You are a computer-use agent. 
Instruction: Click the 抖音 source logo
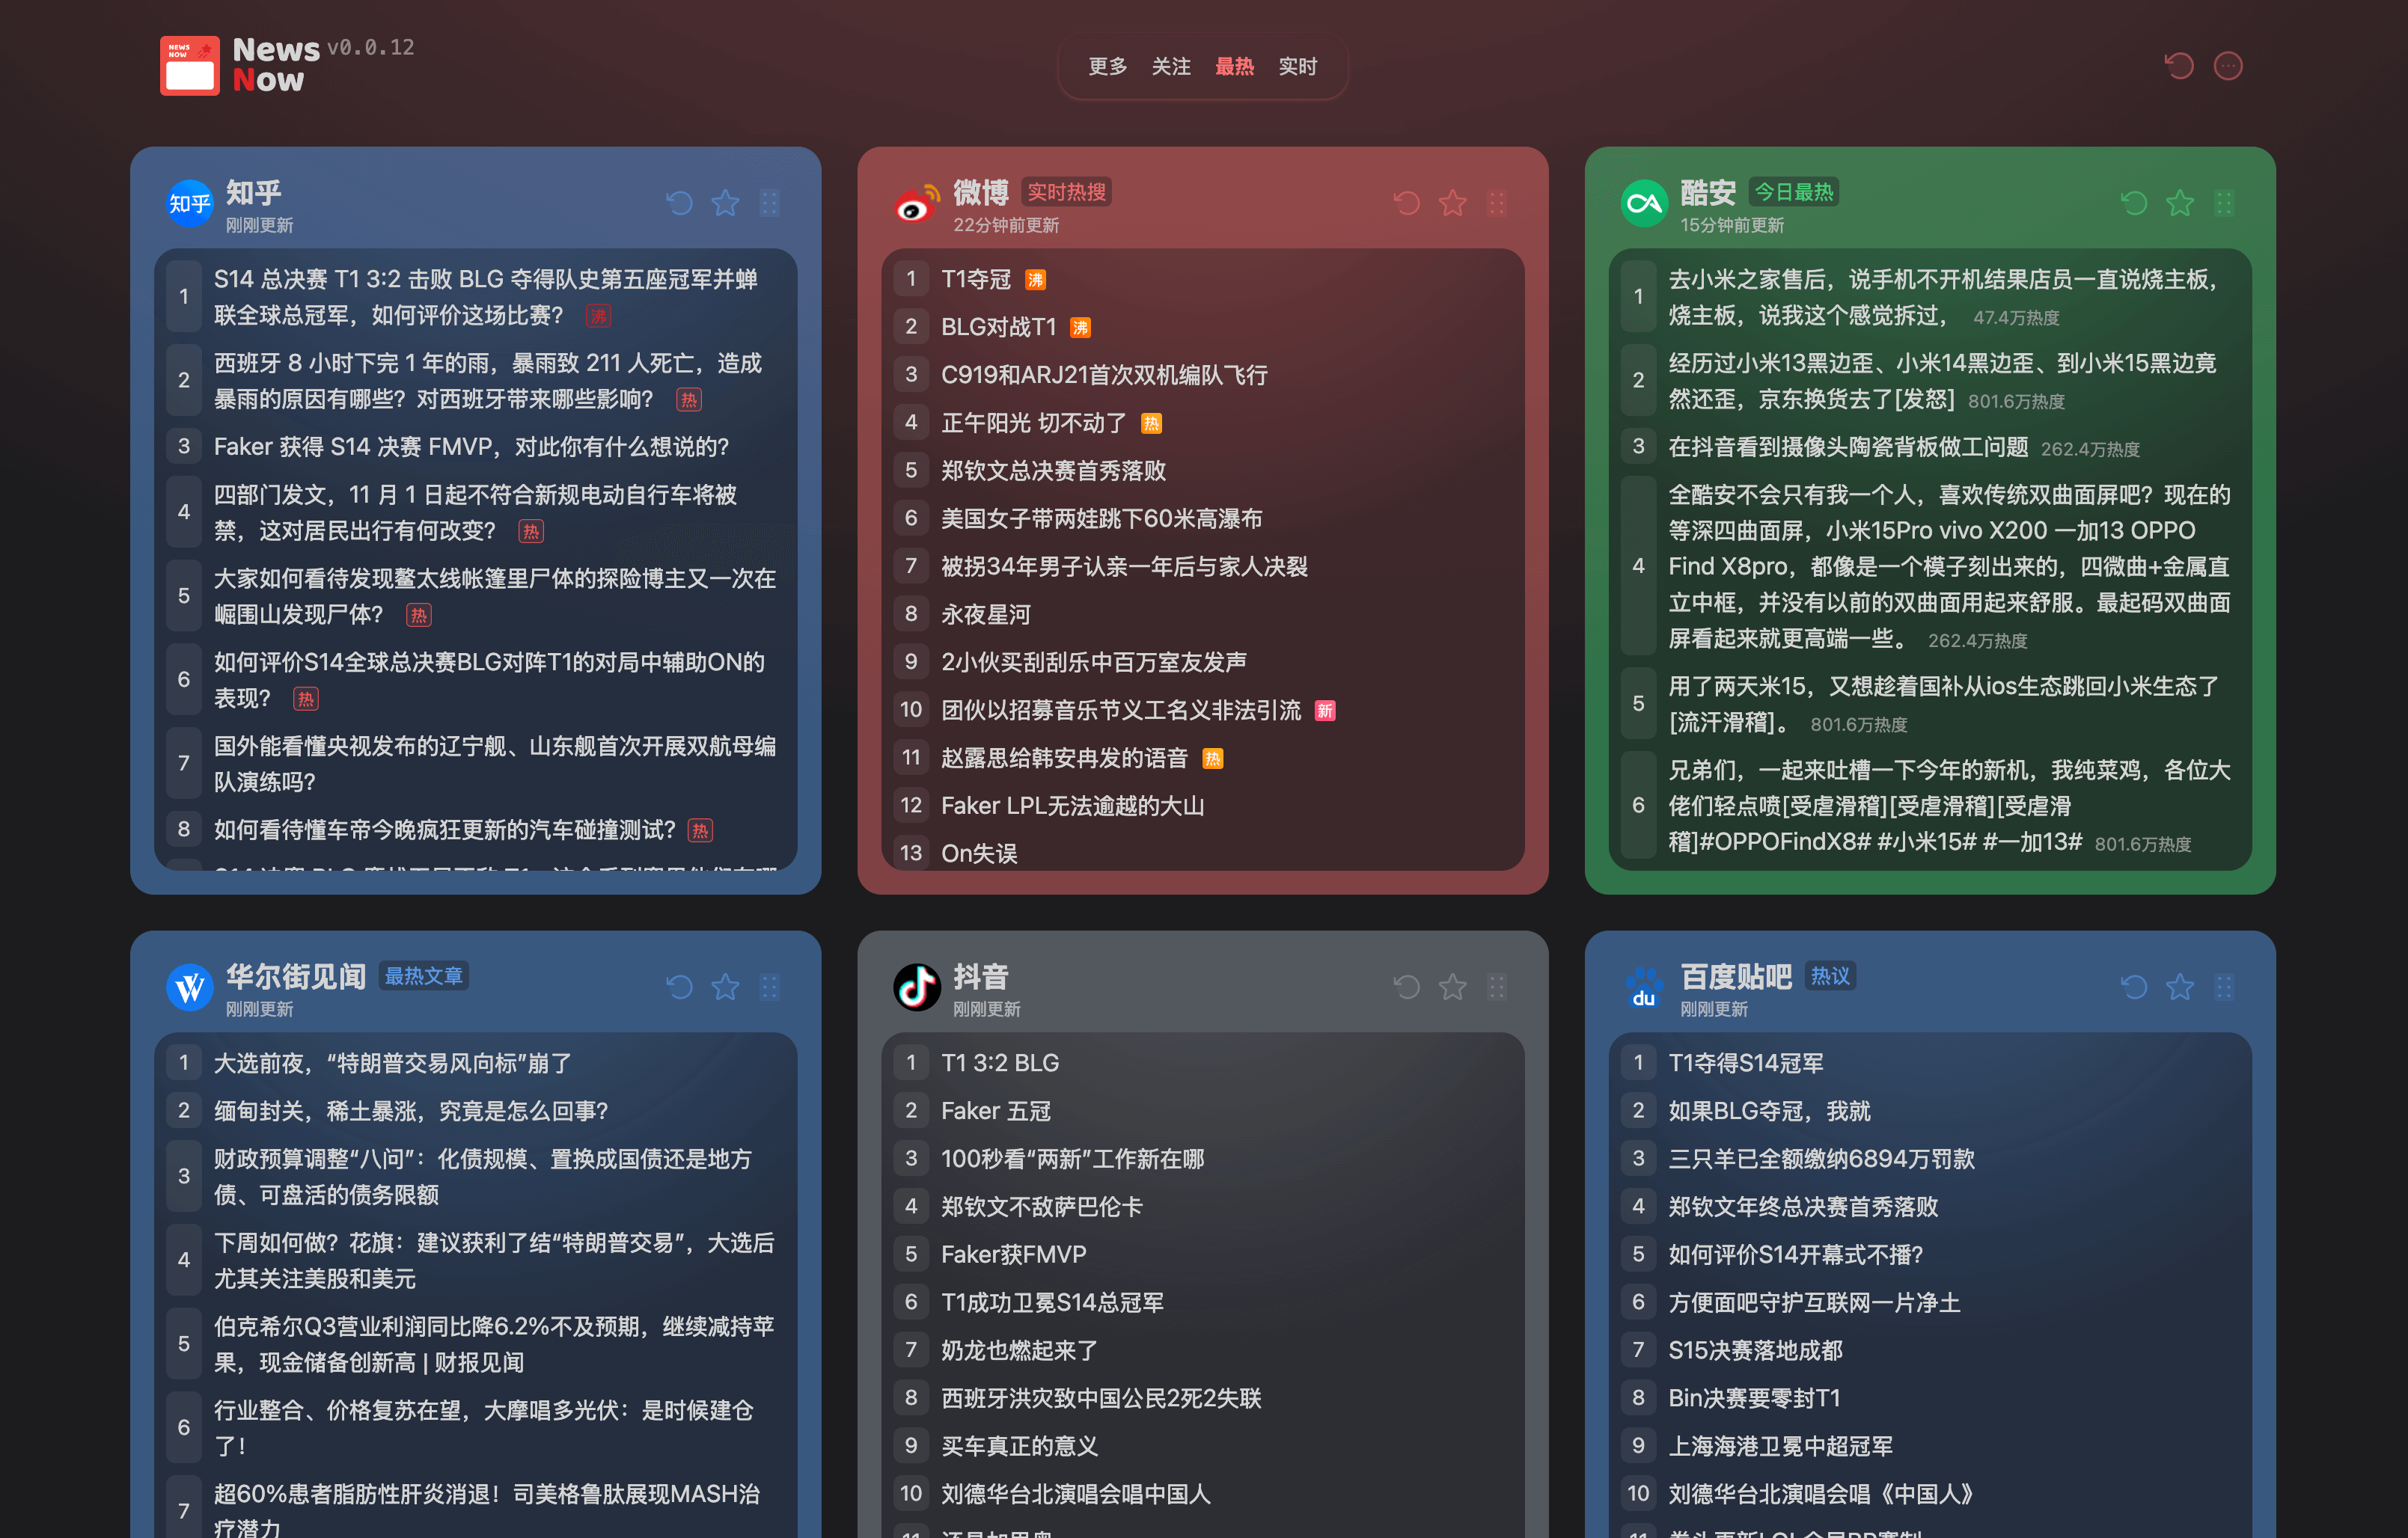917,987
